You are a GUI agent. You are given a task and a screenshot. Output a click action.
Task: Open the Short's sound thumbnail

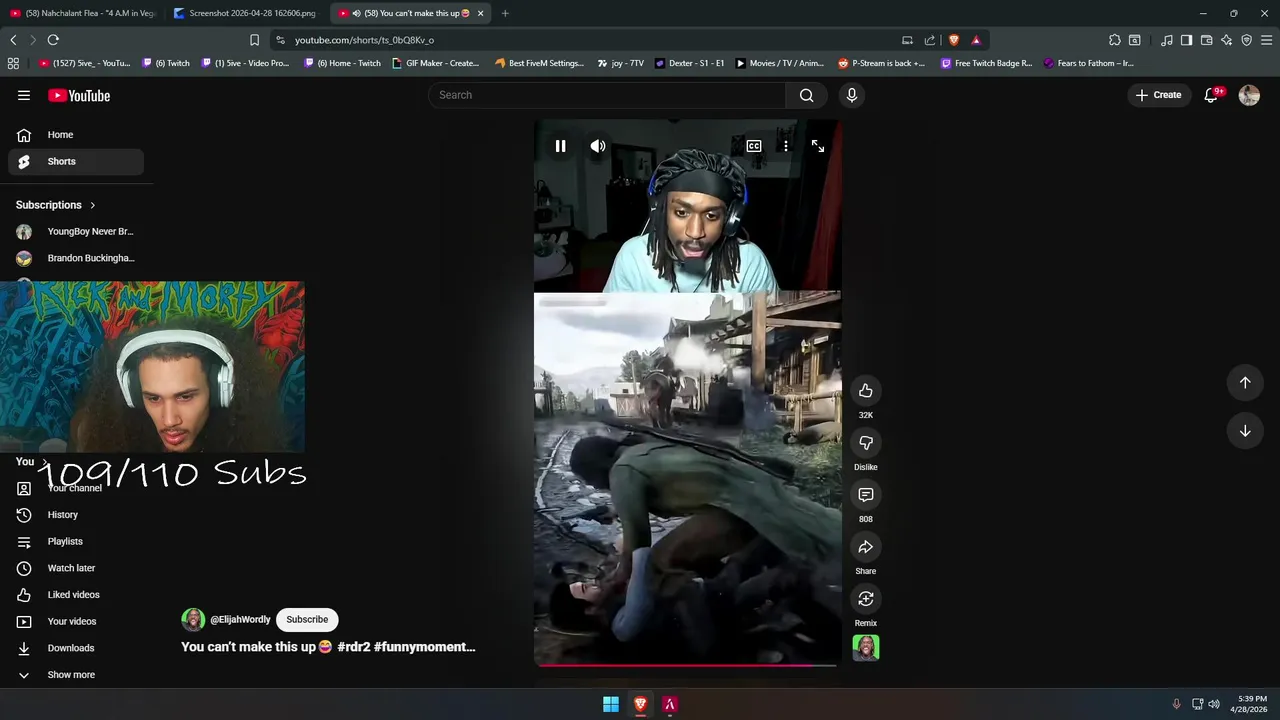[866, 648]
